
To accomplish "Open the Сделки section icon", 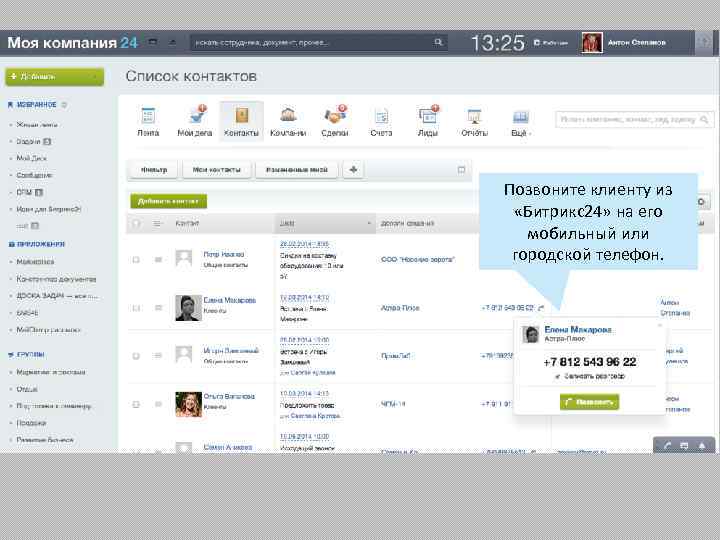I will coord(335,115).
